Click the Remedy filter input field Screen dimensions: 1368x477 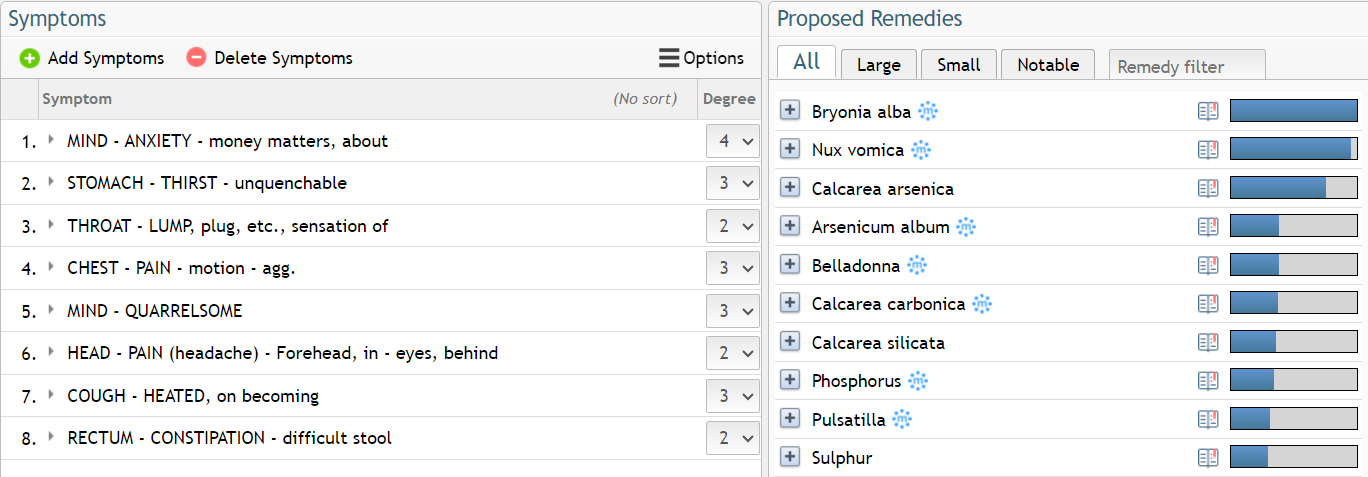(1187, 65)
